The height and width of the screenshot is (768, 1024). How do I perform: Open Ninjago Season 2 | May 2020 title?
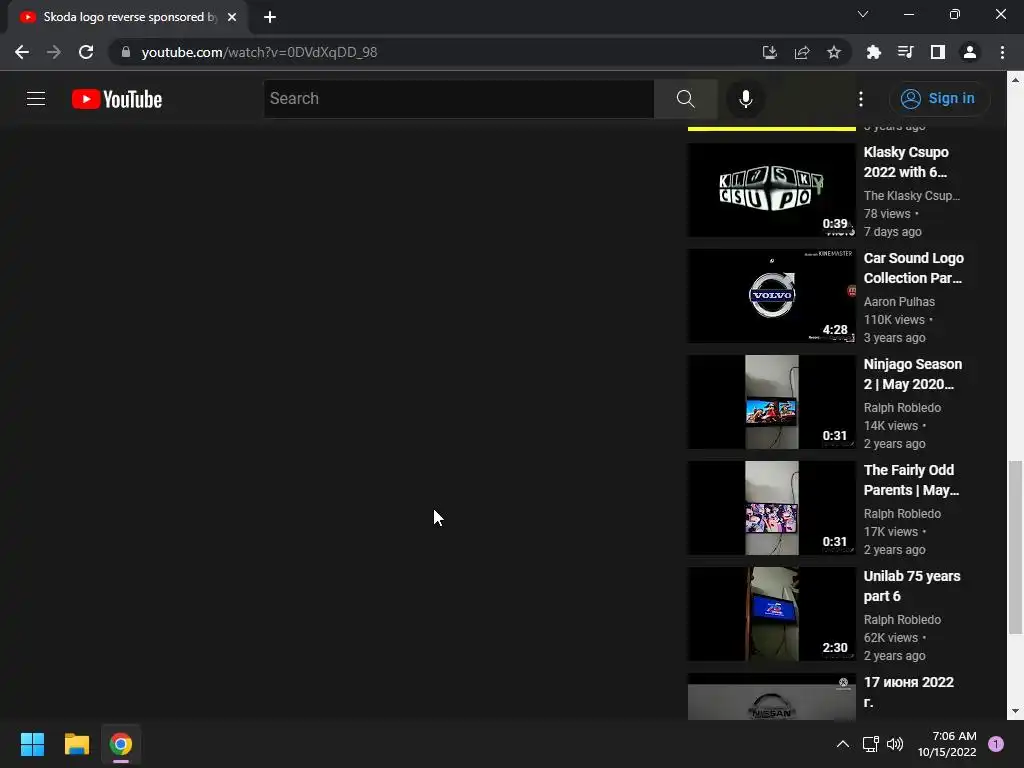[912, 374]
